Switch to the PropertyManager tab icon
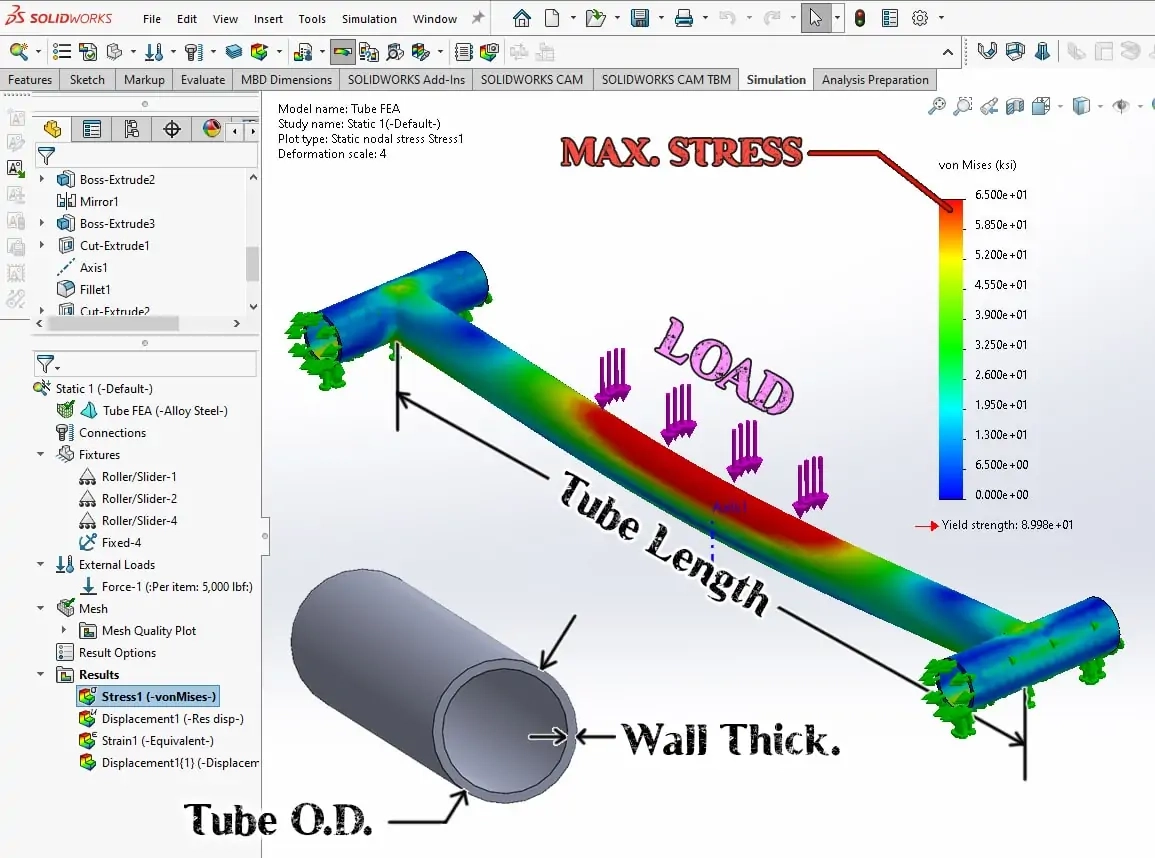The image size is (1155, 858). [x=92, y=129]
